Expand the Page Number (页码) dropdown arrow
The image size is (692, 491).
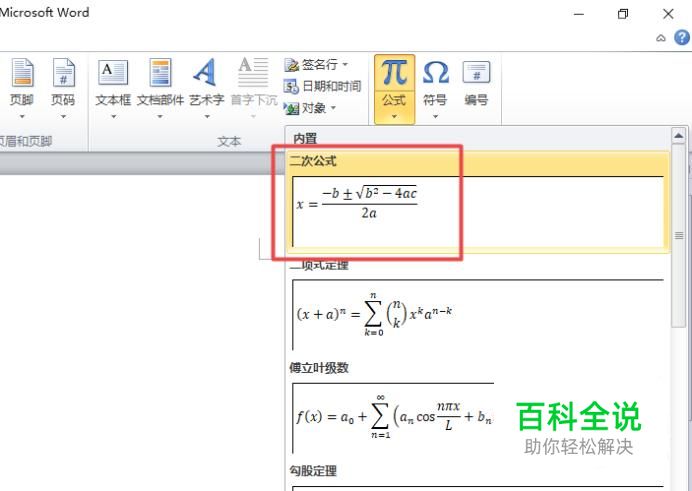[64, 116]
